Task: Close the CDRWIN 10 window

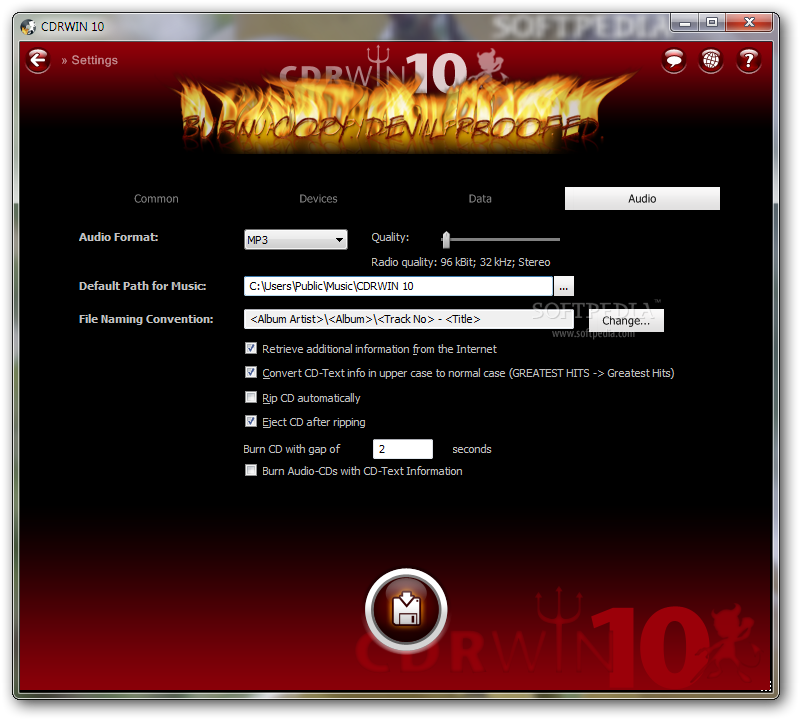Action: 749,23
